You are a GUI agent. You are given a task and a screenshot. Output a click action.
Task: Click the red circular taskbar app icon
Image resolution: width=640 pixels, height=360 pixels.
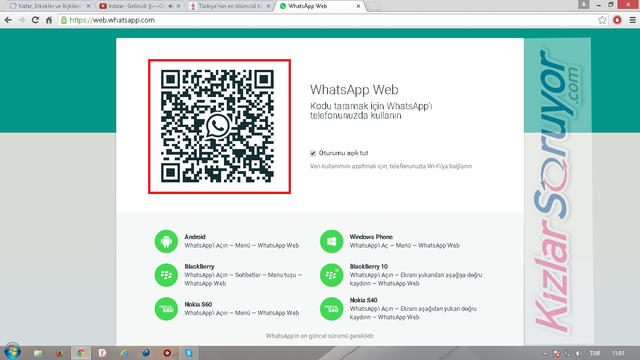tap(167, 353)
